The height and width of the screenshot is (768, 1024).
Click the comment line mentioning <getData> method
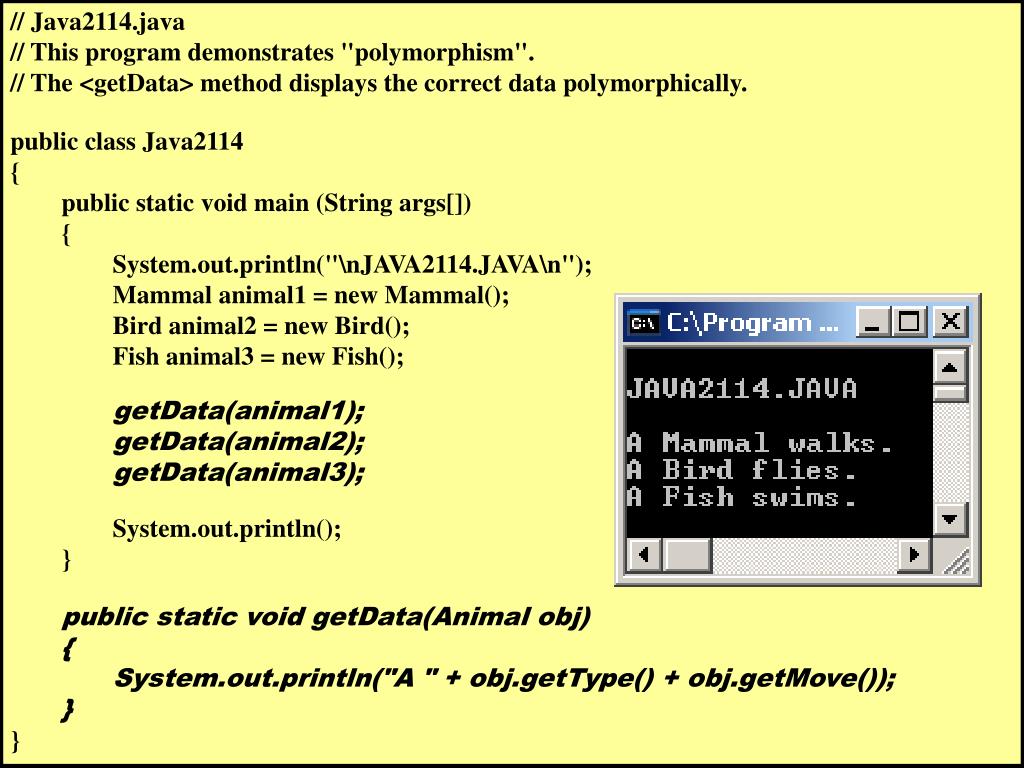click(379, 84)
